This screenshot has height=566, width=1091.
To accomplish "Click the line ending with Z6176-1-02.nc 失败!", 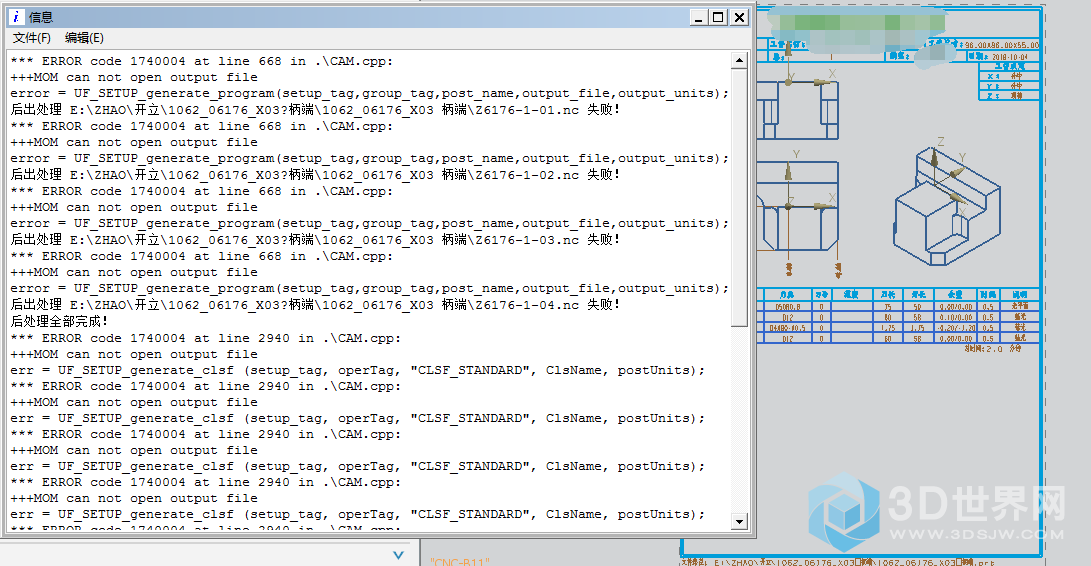I will [x=314, y=175].
